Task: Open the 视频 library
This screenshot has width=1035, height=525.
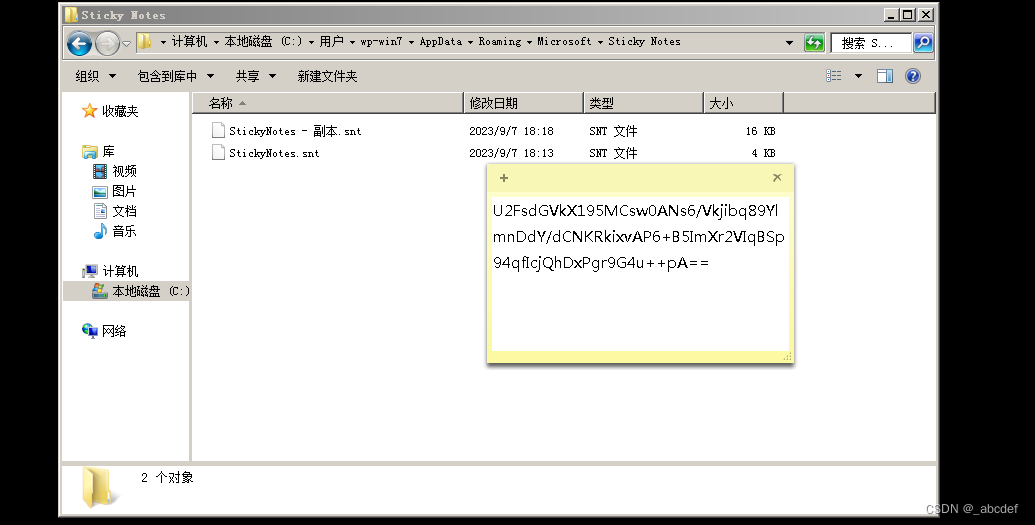Action: [x=124, y=172]
